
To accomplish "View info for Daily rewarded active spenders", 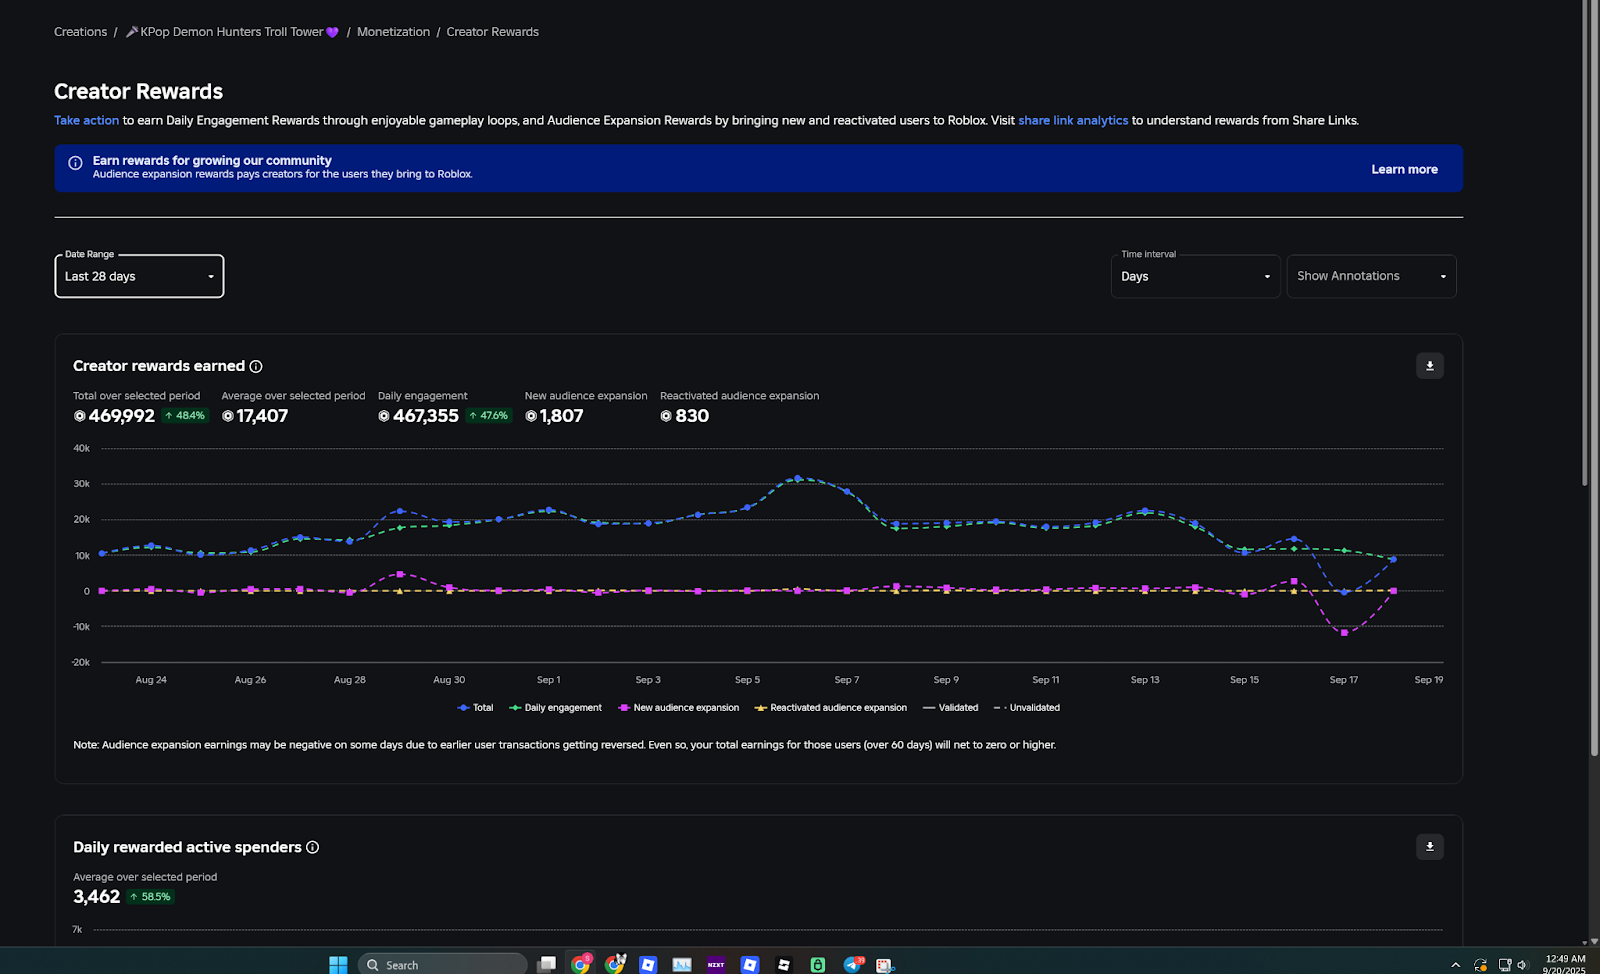I will tap(312, 847).
